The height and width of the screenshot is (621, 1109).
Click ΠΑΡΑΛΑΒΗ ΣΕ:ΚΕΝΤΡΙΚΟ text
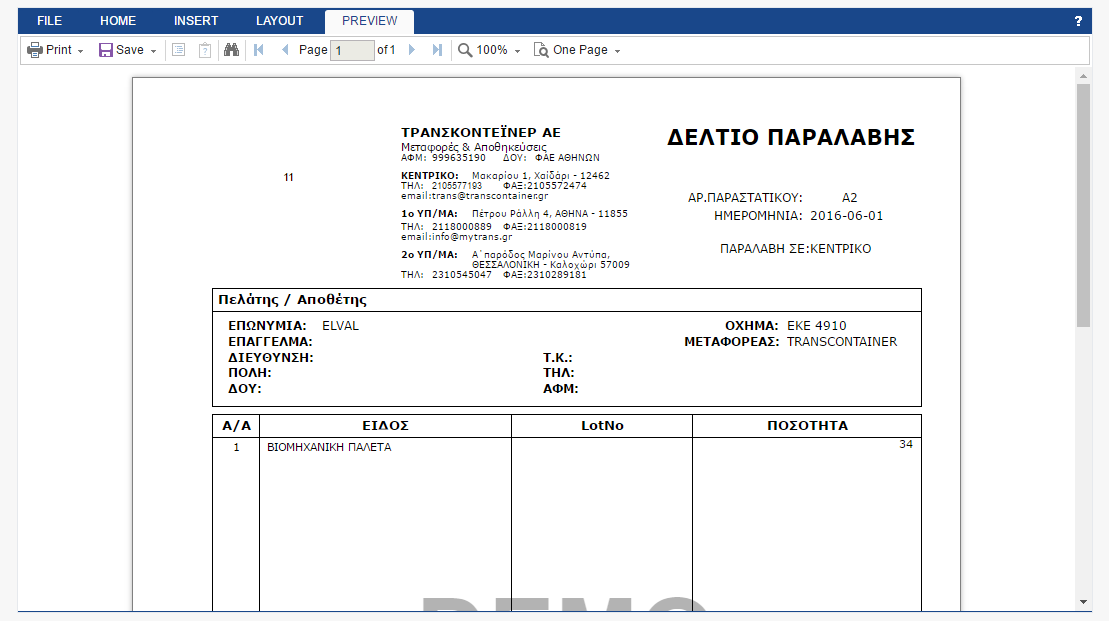coord(795,249)
